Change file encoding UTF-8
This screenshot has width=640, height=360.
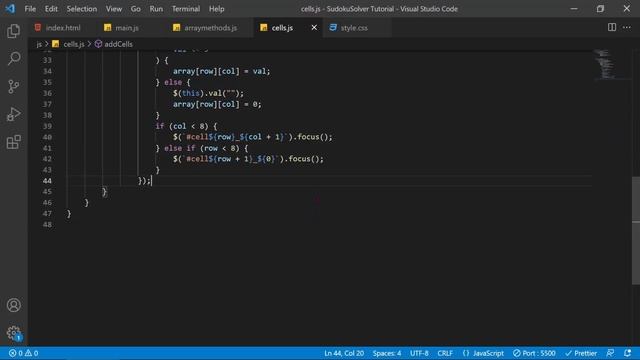pyautogui.click(x=419, y=353)
